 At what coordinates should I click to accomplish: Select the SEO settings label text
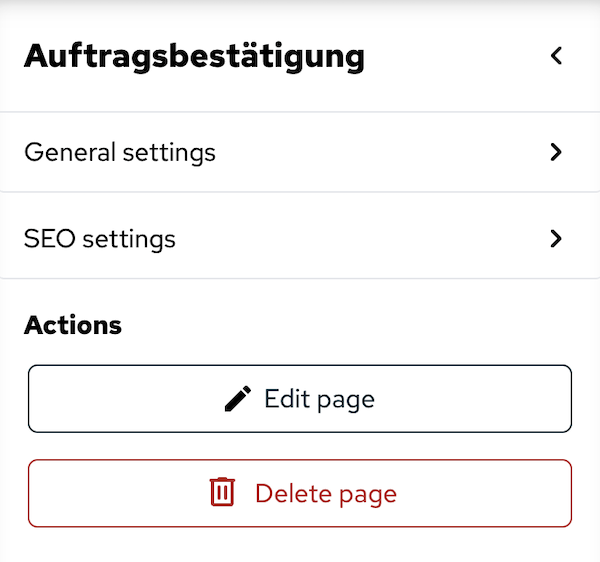[100, 239]
